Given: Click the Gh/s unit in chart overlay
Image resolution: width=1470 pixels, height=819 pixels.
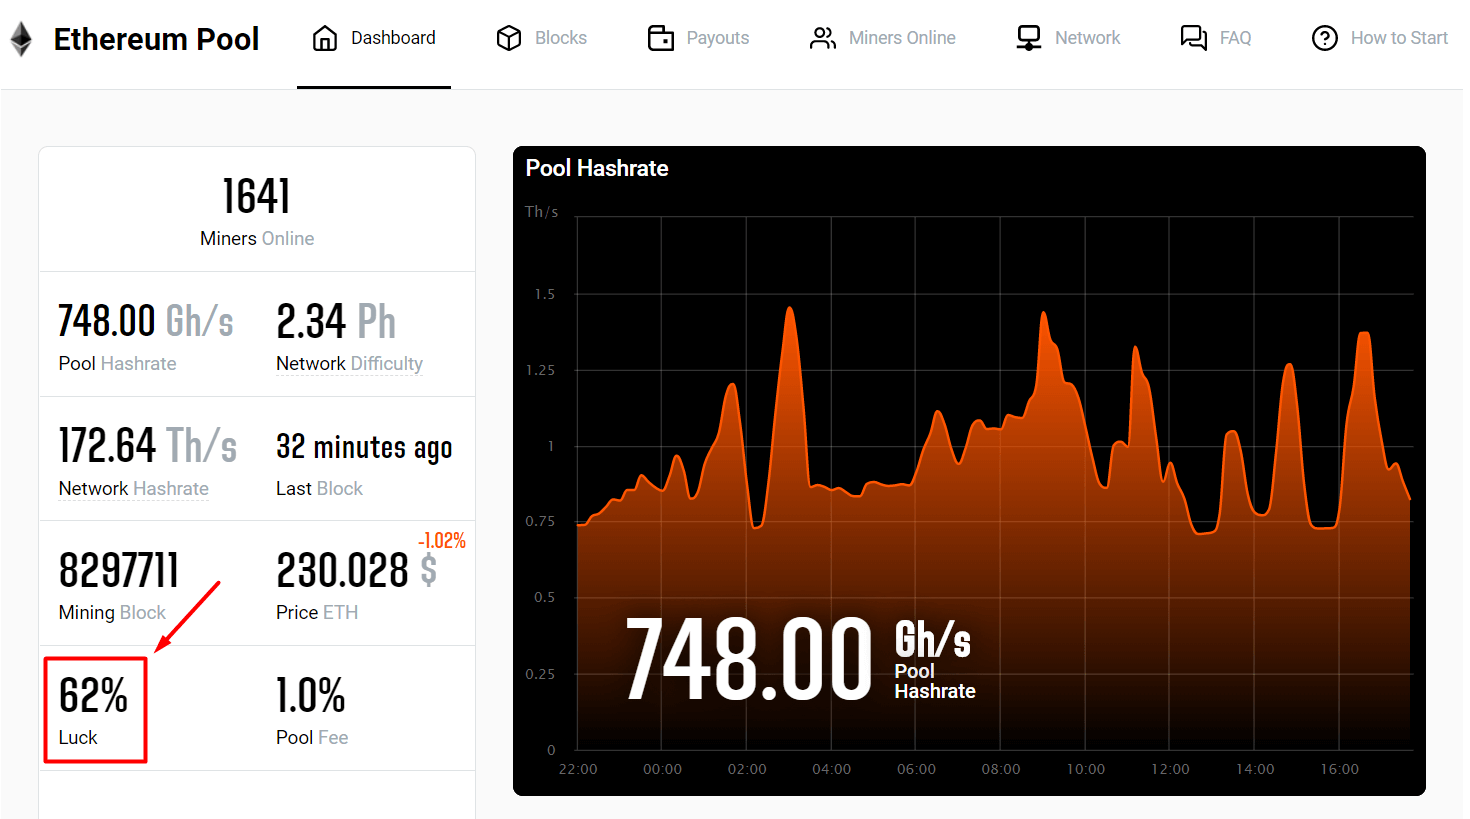Looking at the screenshot, I should pos(932,639).
